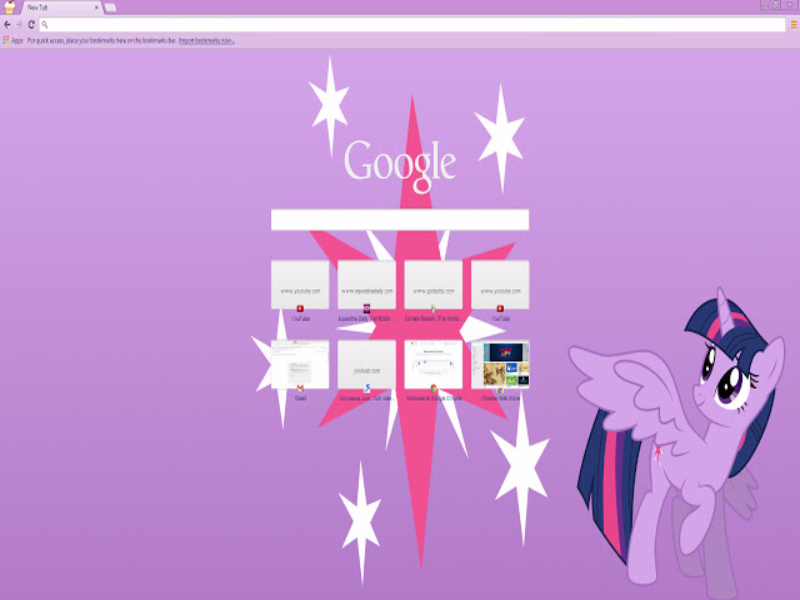Click the Equestria Daily favicon
This screenshot has width=800, height=600.
[366, 309]
